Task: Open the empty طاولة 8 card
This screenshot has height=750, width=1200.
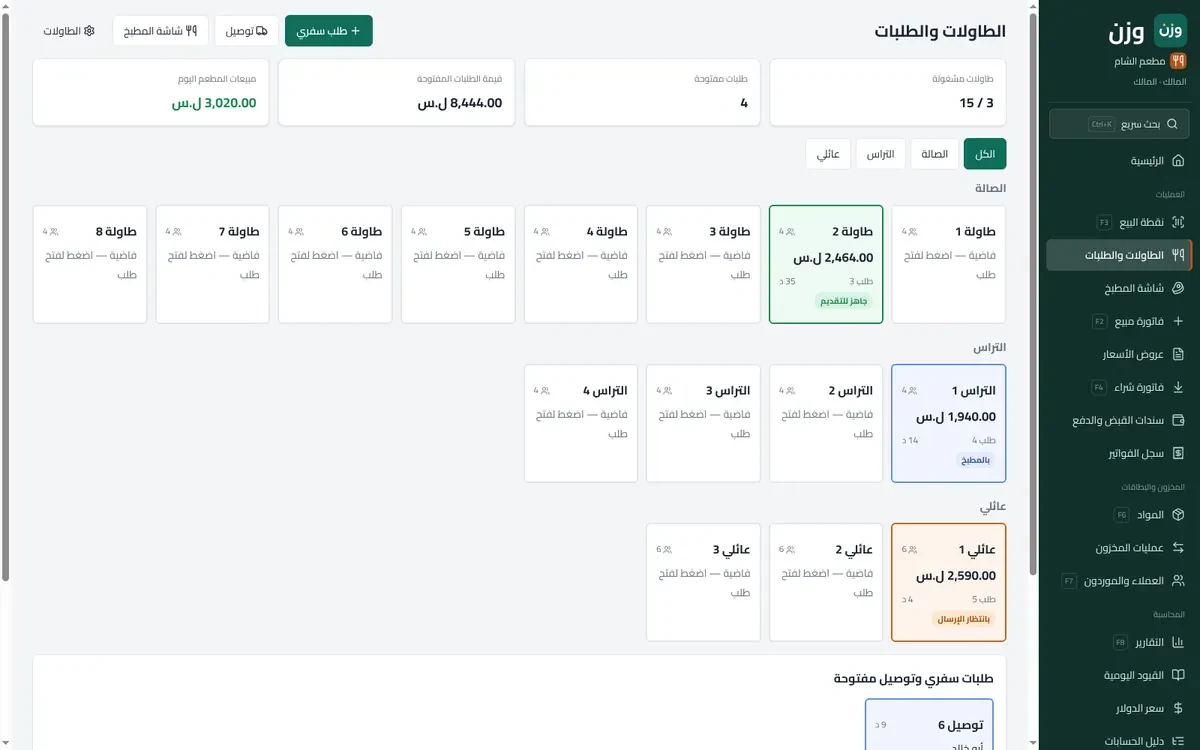Action: pos(90,265)
